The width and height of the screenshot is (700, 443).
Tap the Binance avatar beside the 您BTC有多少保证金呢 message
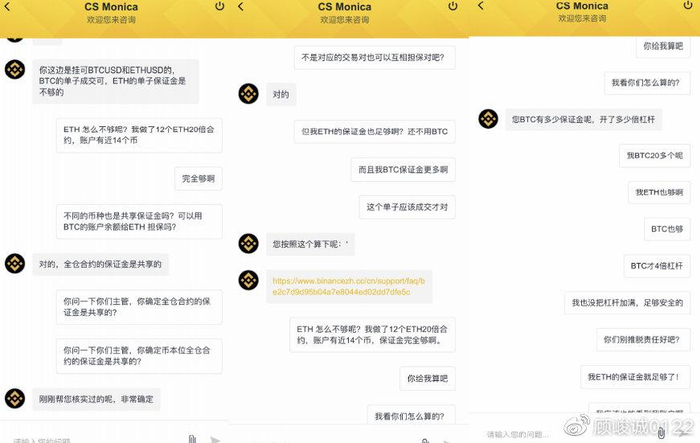tap(488, 119)
